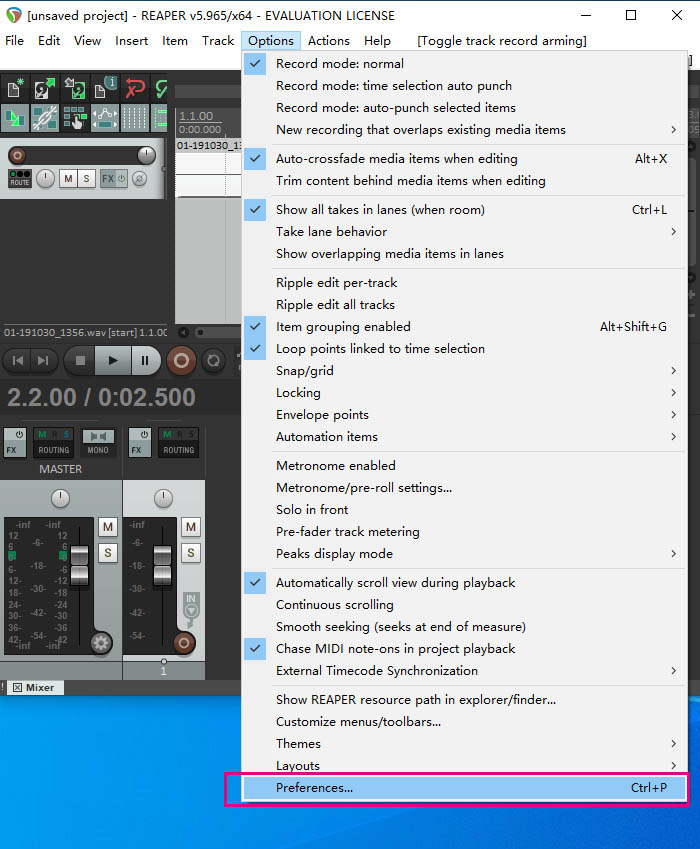Open Customize menus/toolbars...

(x=465, y=722)
